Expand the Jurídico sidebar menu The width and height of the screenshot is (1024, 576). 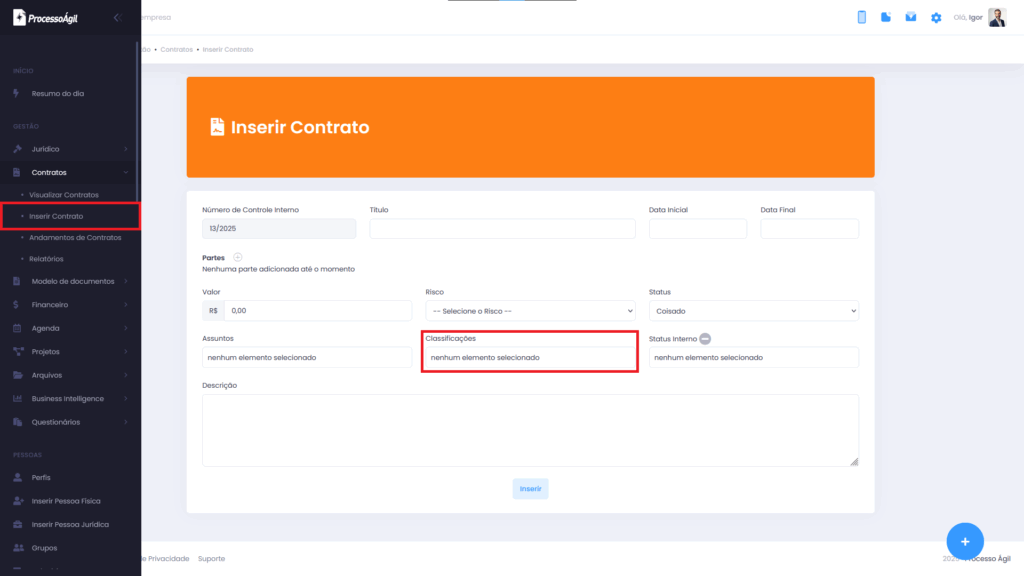71,149
